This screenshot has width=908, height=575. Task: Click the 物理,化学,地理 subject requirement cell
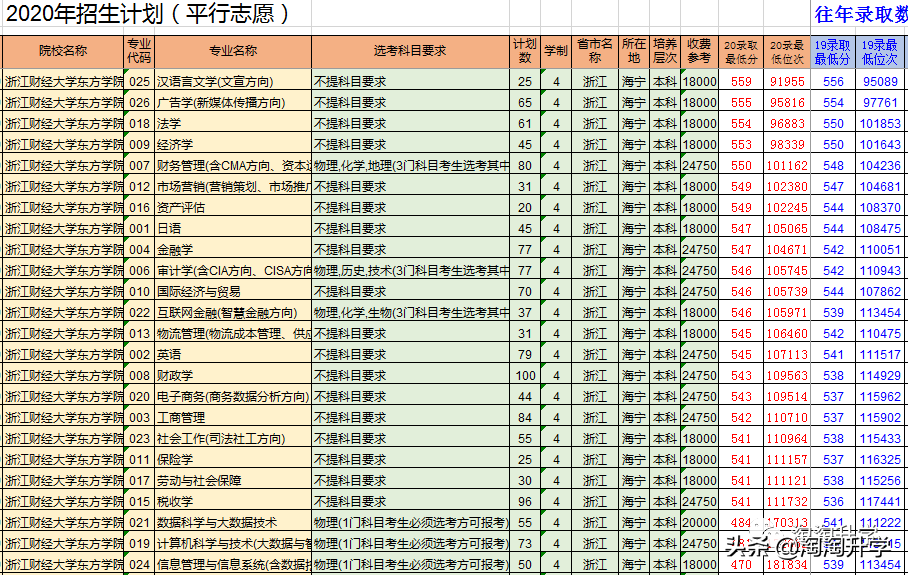(x=411, y=166)
